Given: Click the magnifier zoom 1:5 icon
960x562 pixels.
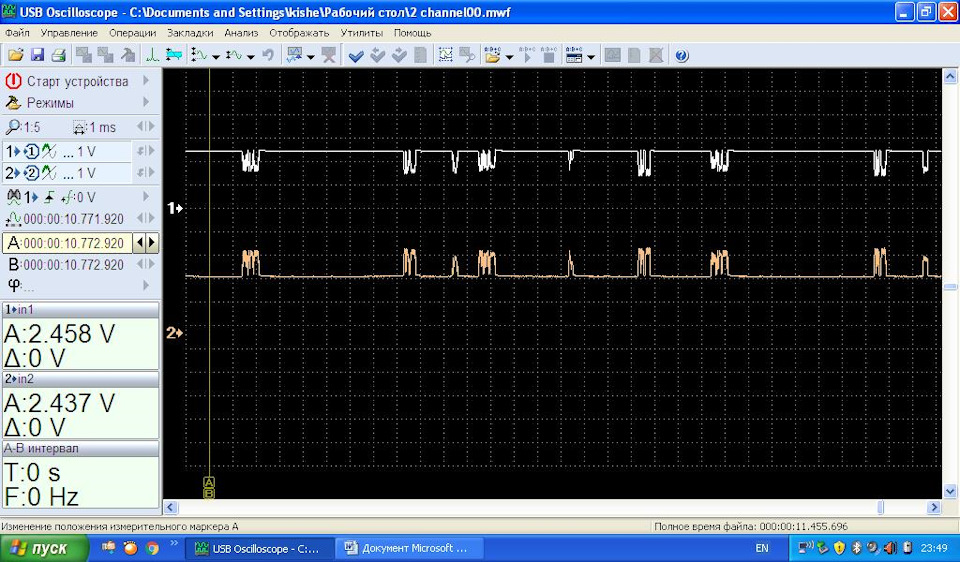Looking at the screenshot, I should click(13, 127).
